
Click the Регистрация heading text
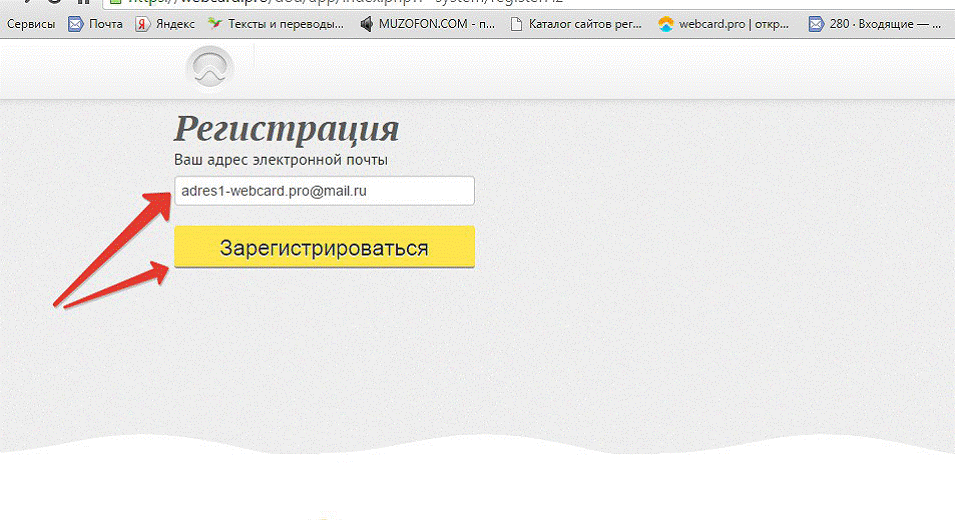tap(286, 129)
